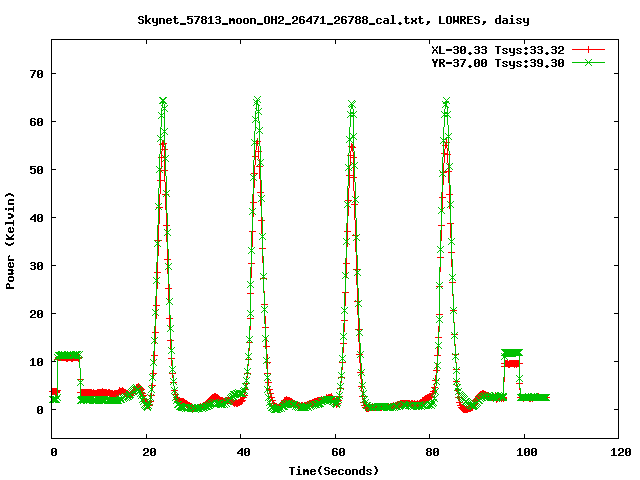Click the y-axis tick label 10
The width and height of the screenshot is (640, 480).
coord(36,362)
